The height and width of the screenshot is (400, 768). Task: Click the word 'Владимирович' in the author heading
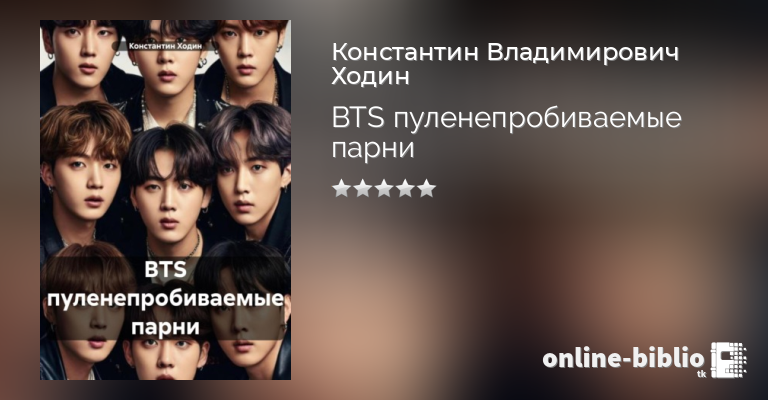coord(583,52)
